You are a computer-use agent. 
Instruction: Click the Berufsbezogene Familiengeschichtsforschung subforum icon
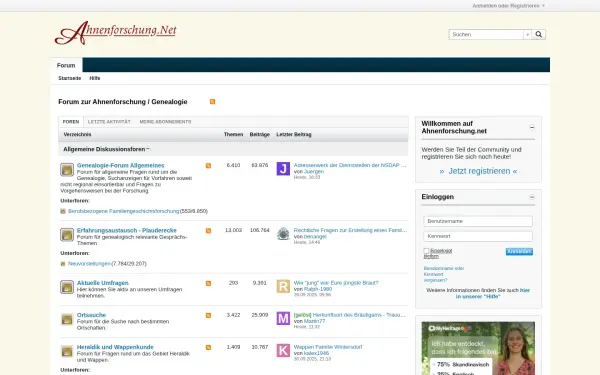pos(63,211)
